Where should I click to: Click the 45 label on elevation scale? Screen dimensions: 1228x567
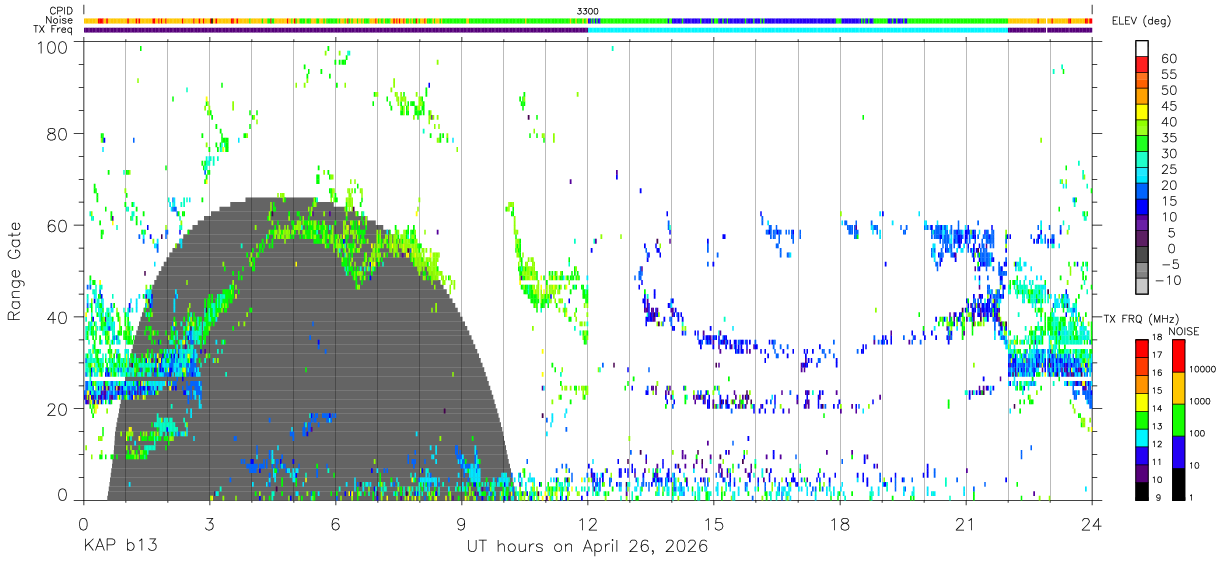(1169, 106)
